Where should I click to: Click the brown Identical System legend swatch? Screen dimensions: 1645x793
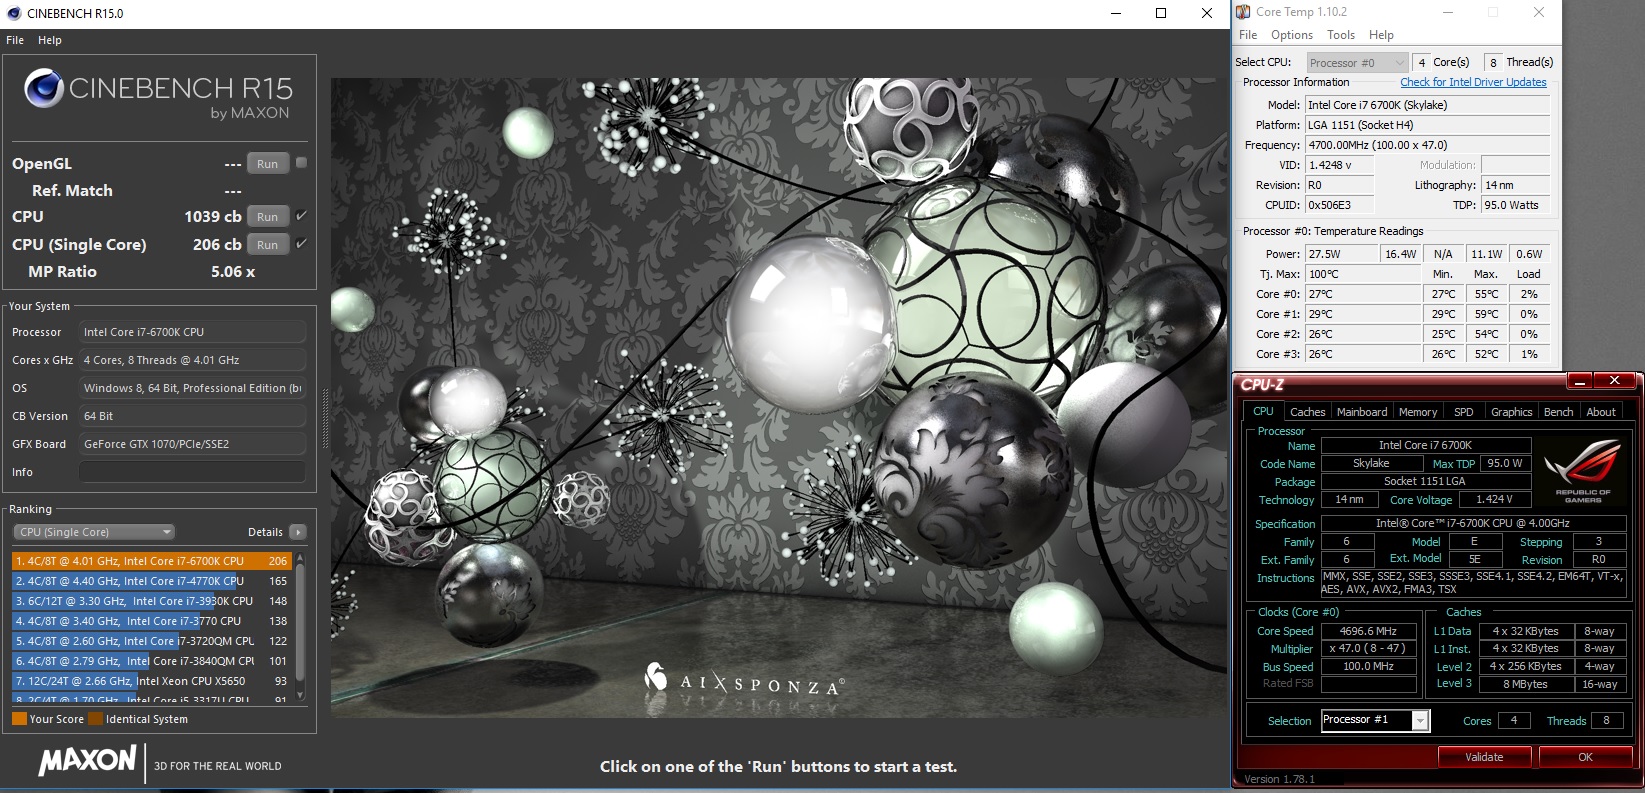[95, 719]
